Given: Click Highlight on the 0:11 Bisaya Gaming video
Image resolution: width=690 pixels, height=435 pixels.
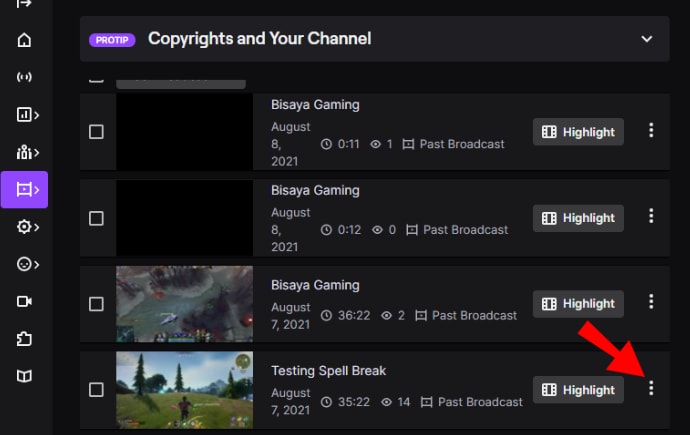Looking at the screenshot, I should coord(578,132).
